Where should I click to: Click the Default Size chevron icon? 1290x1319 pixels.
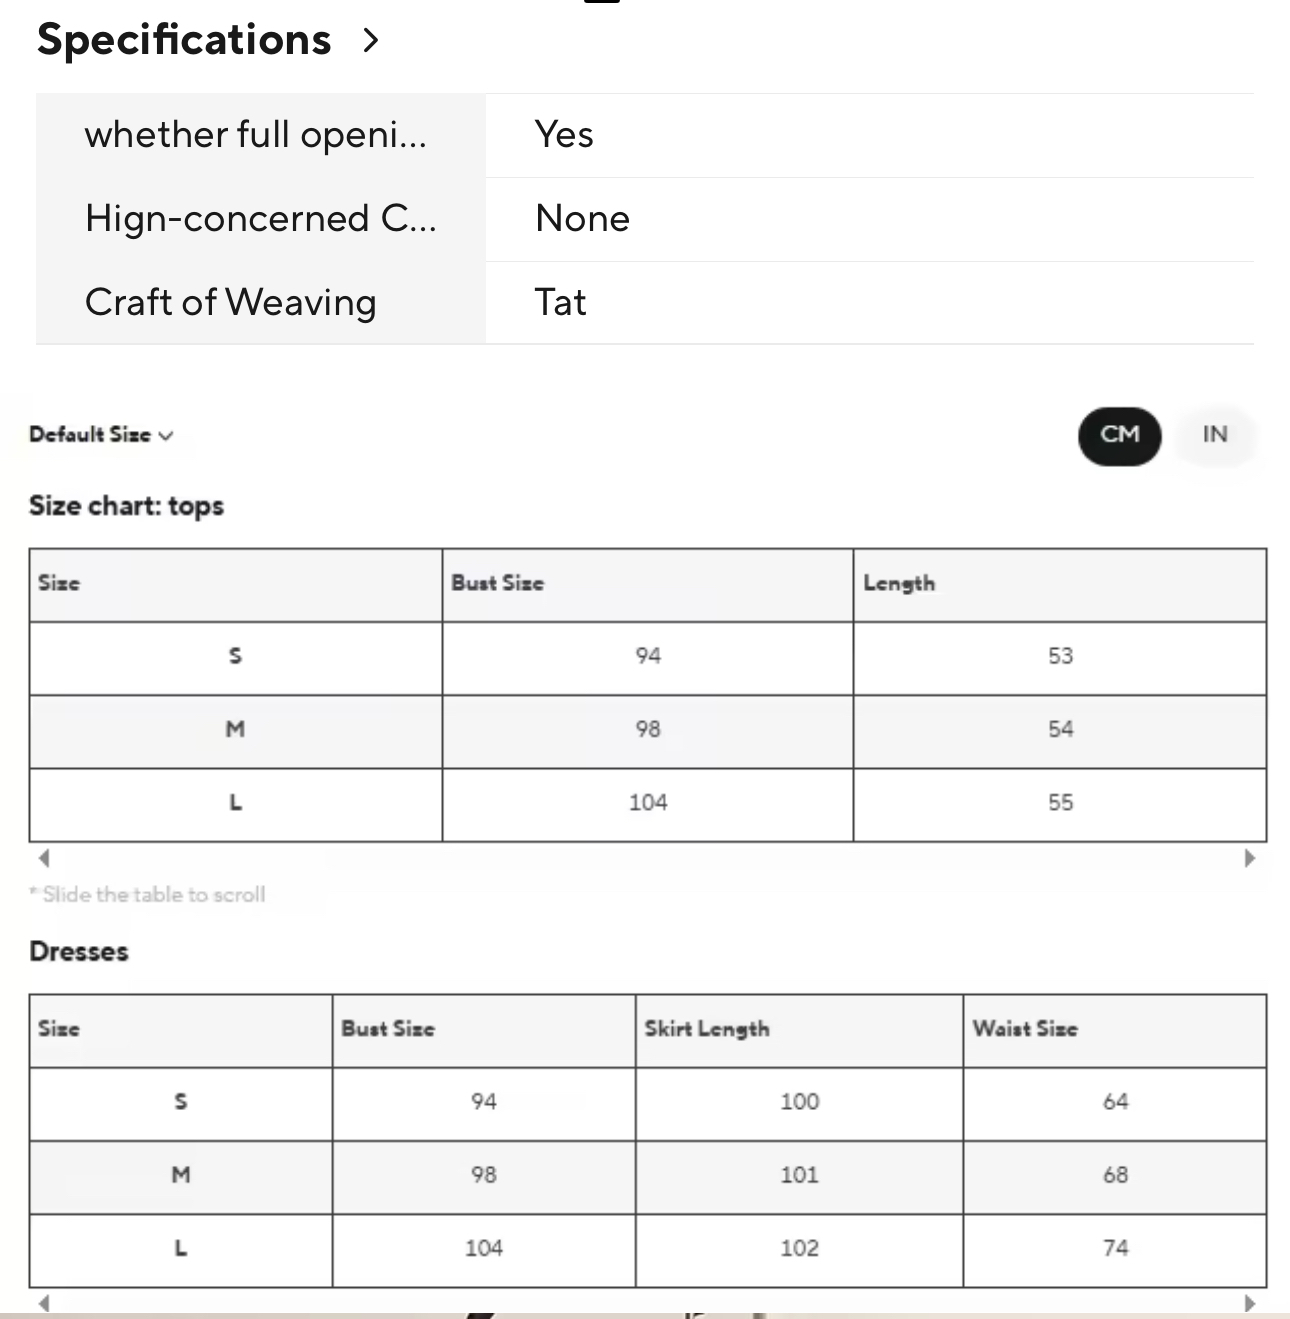point(166,435)
